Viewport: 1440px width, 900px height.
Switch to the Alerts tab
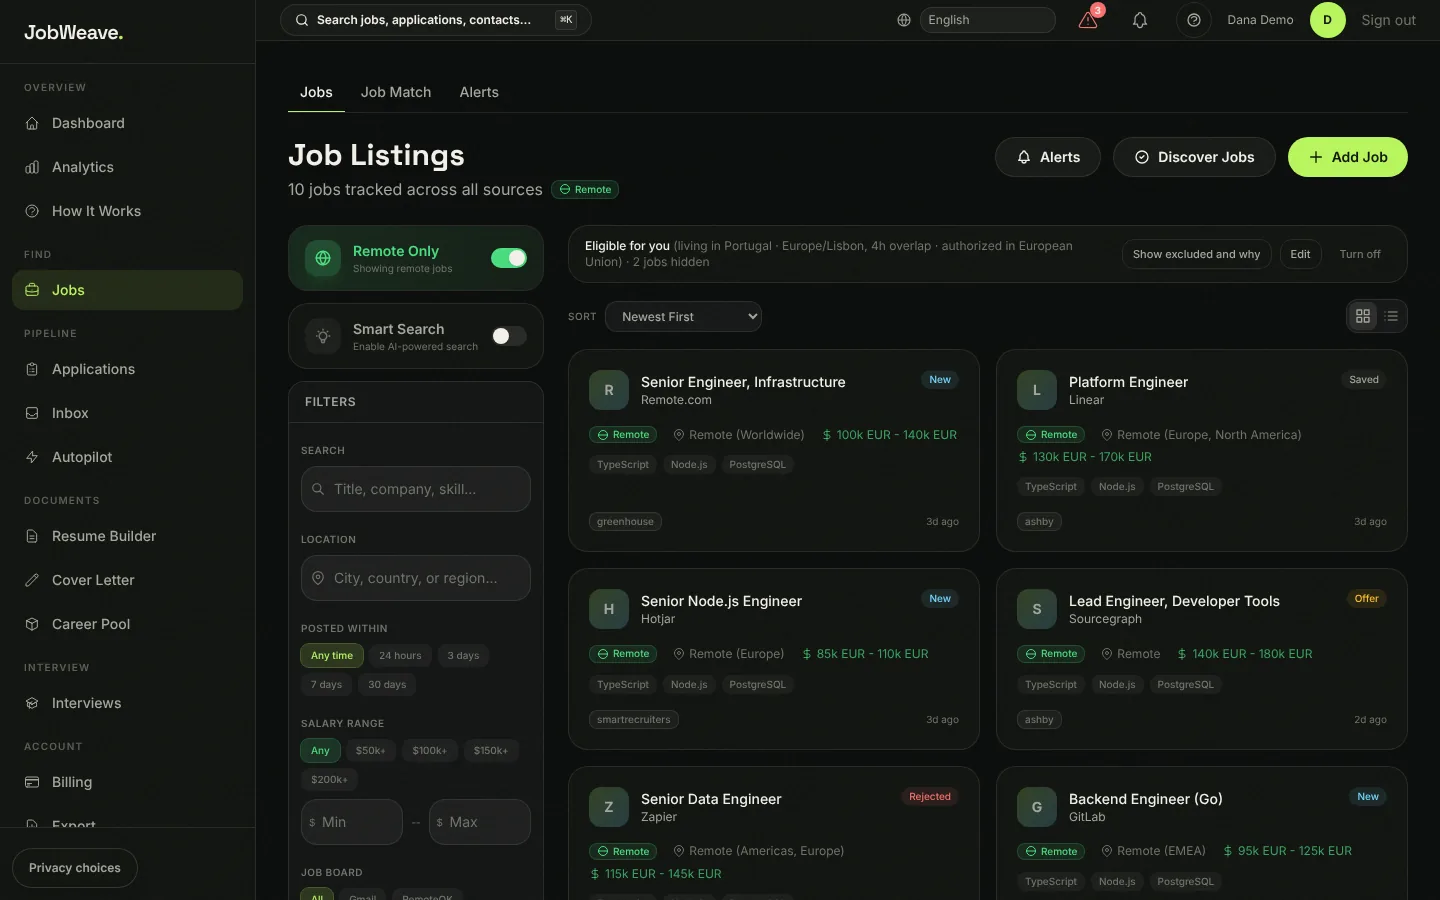pyautogui.click(x=479, y=92)
